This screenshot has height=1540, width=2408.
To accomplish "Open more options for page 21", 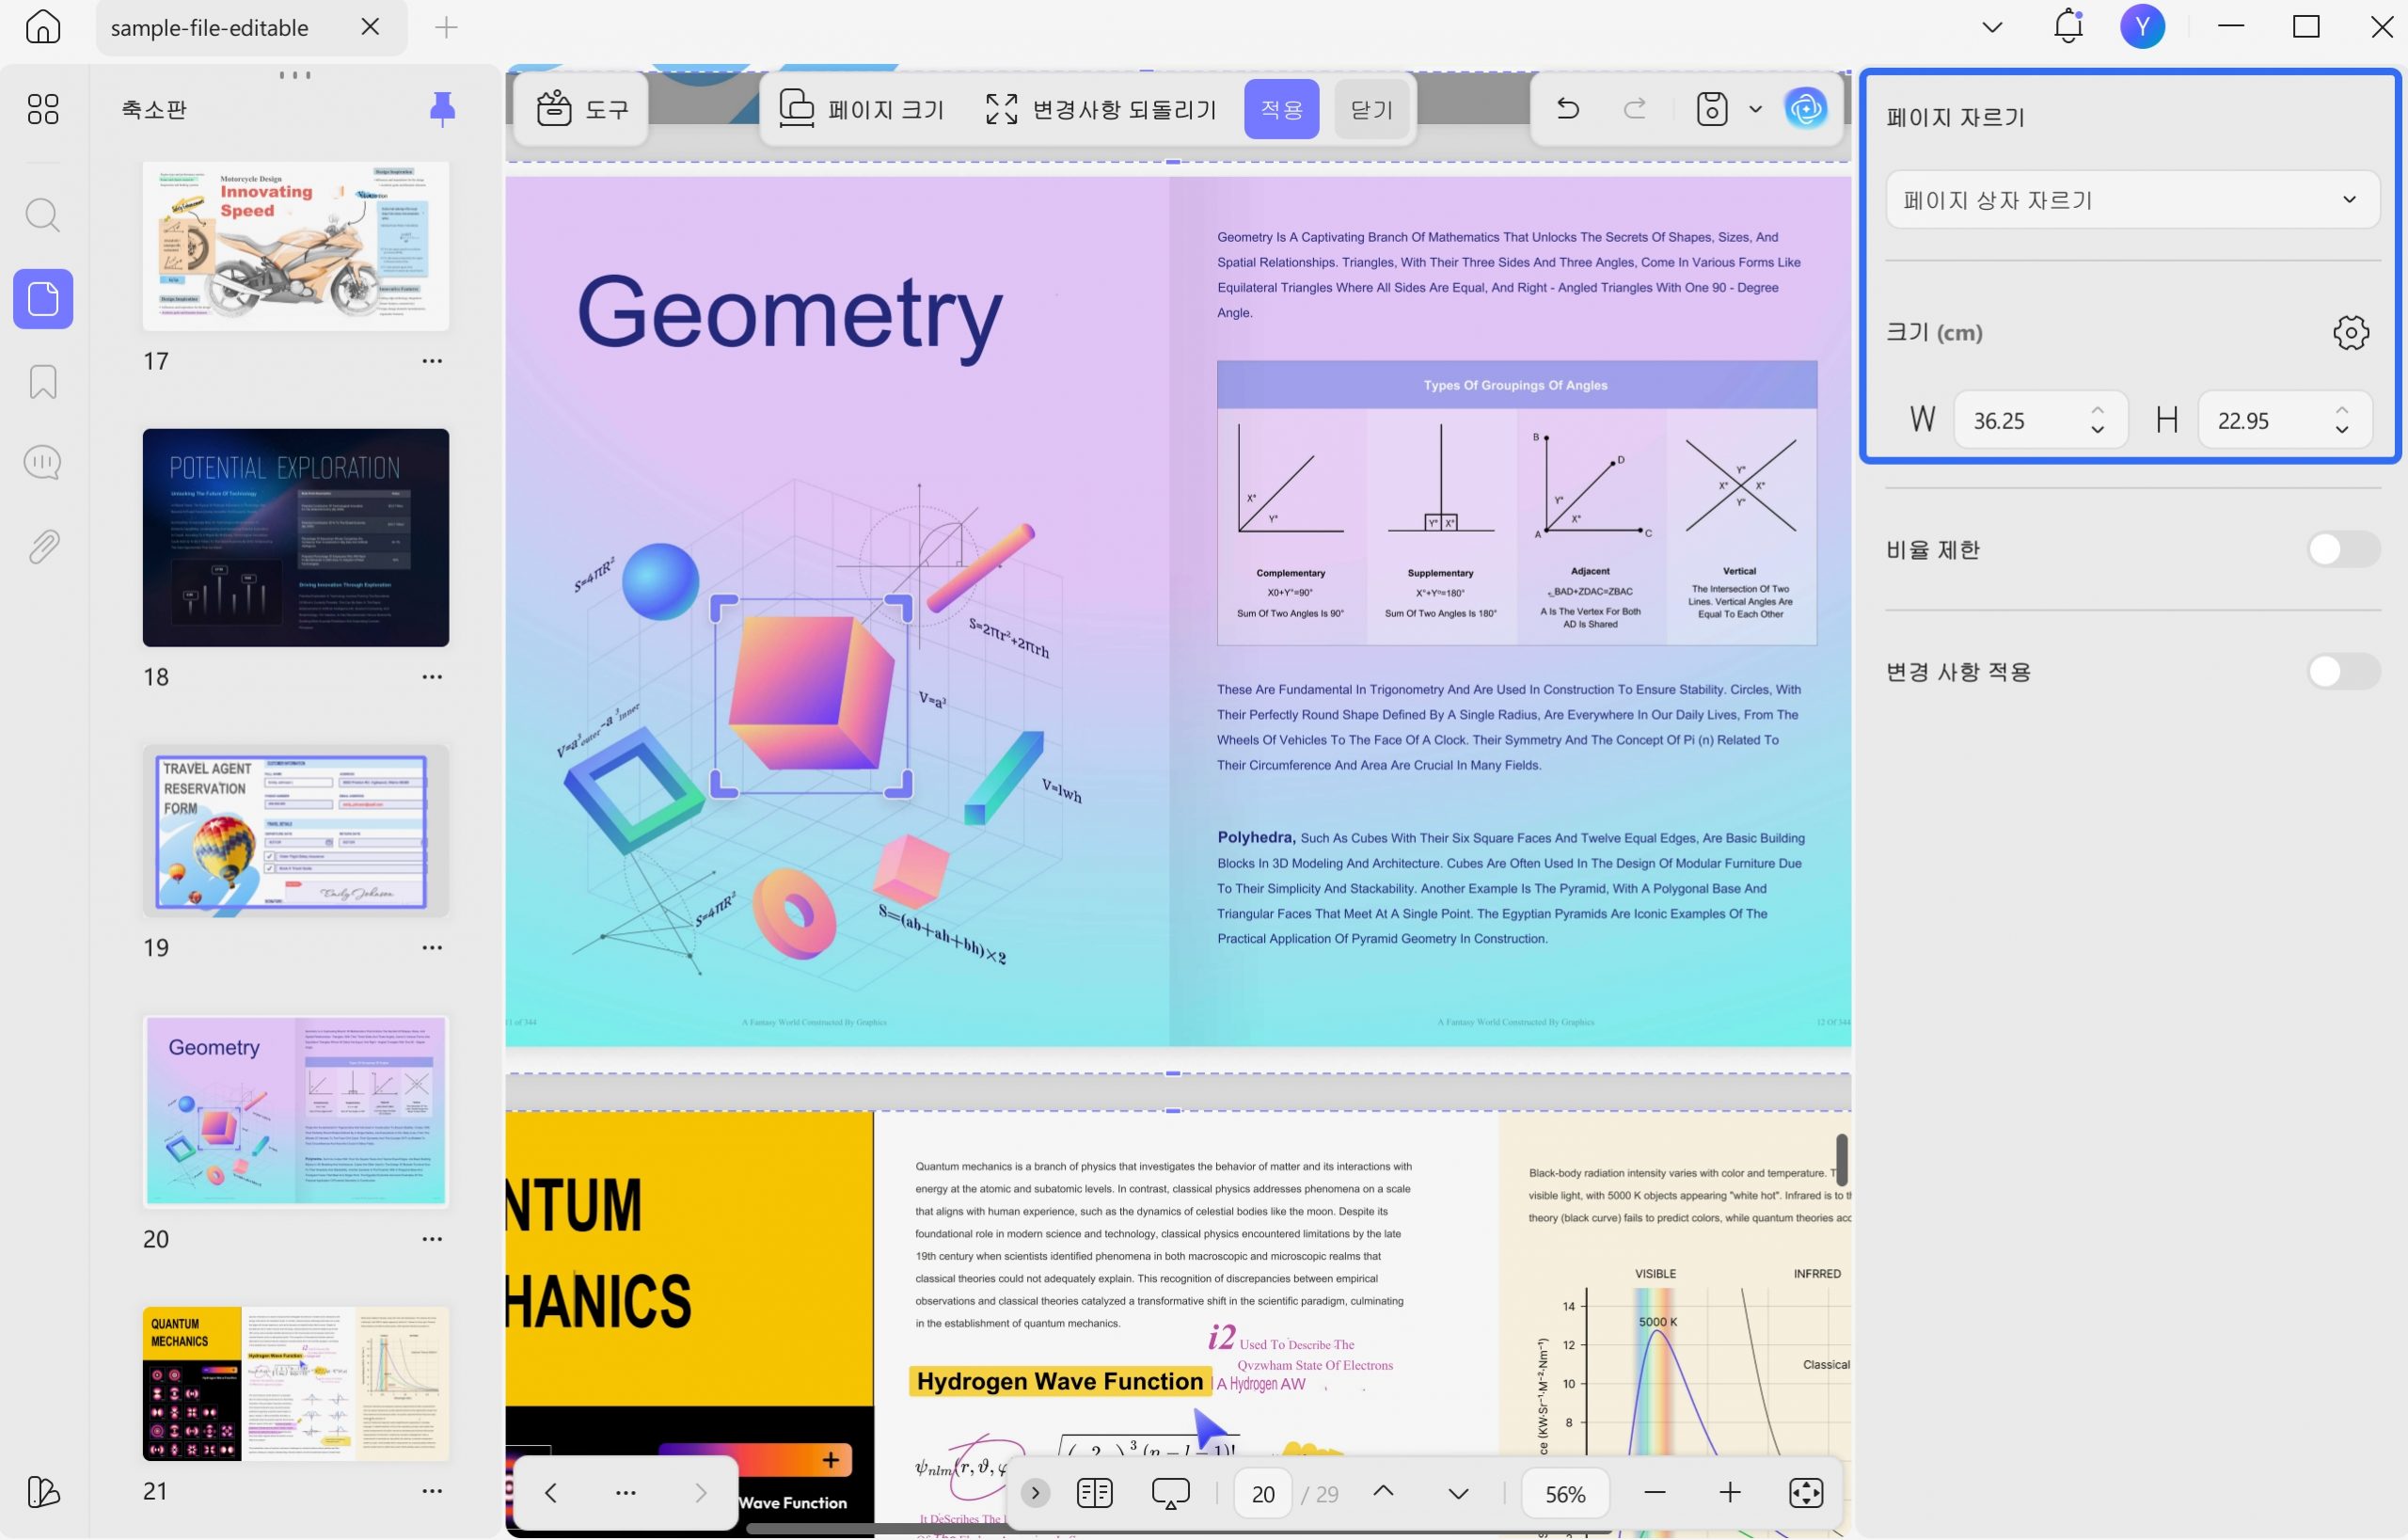I will point(432,1492).
